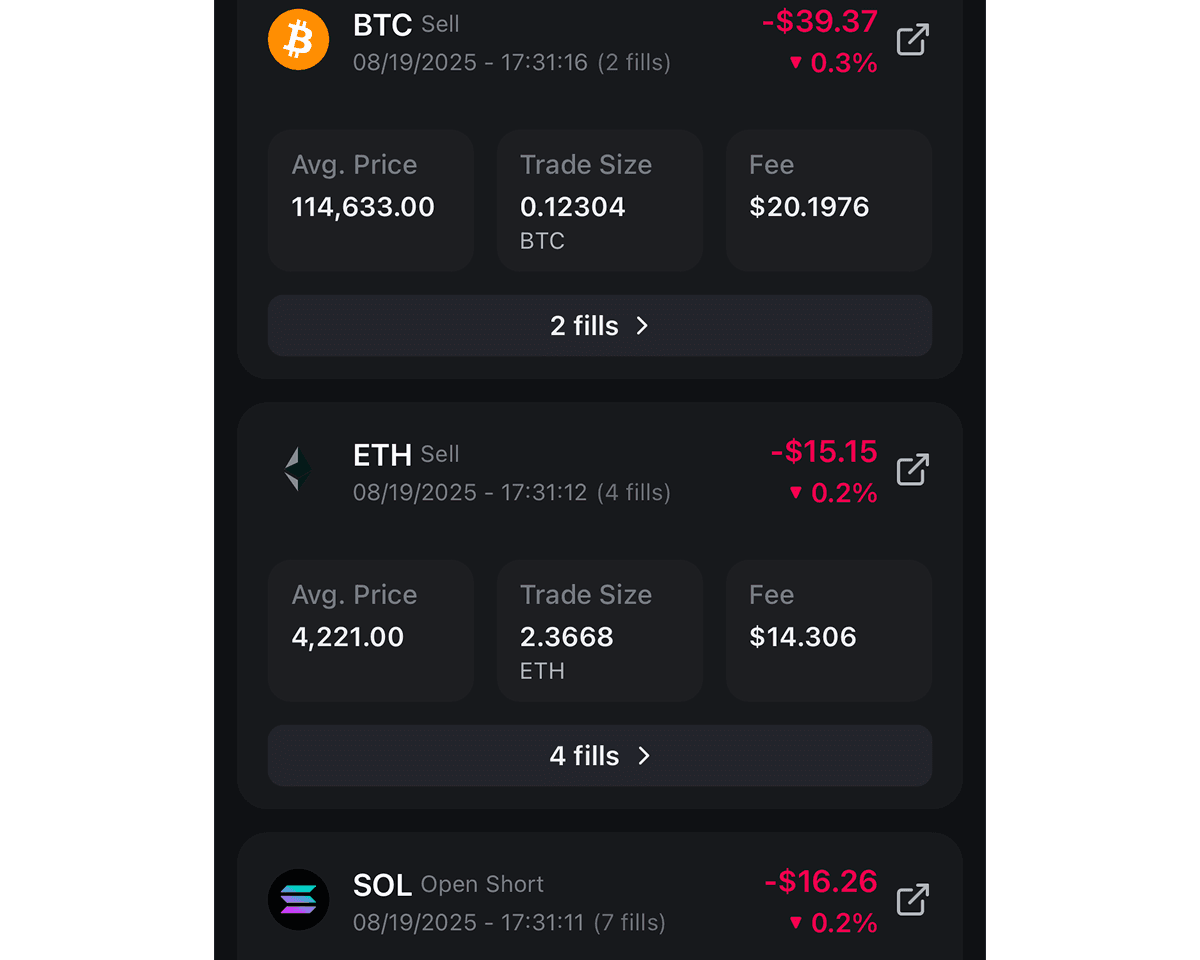Click the -$15.15 ETH loss amount
The image size is (1200, 960).
pos(823,451)
